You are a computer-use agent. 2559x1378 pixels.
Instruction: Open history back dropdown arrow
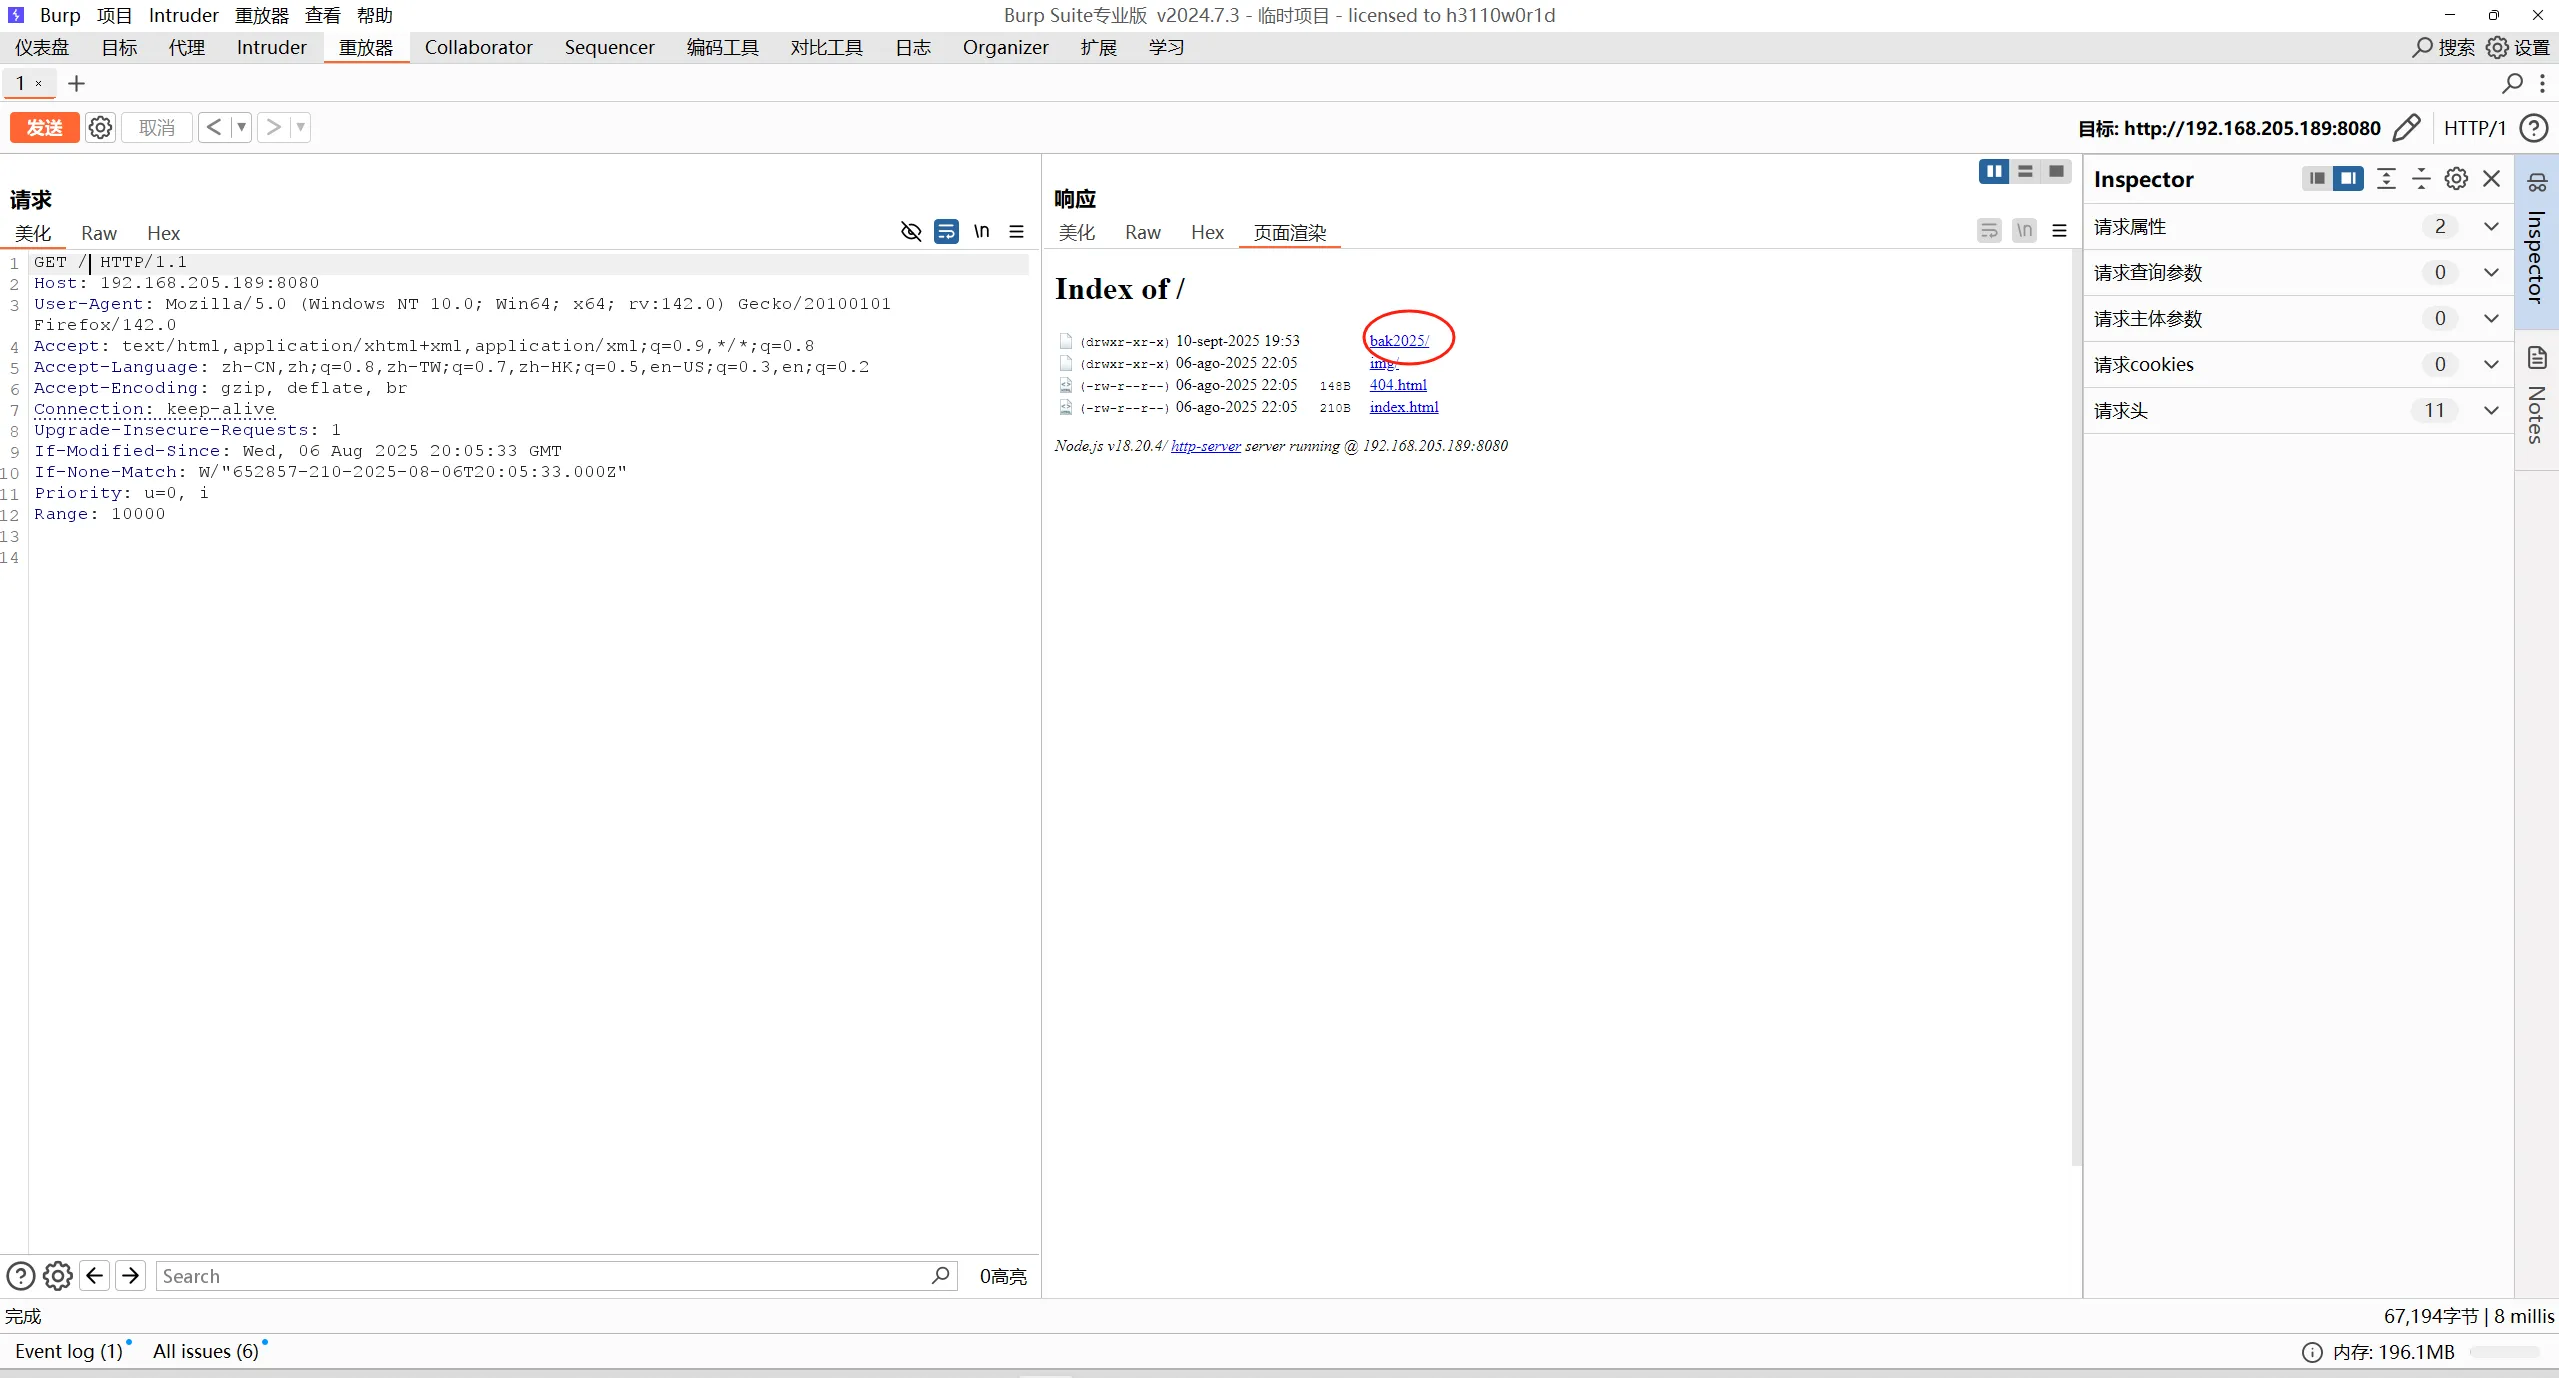pyautogui.click(x=241, y=128)
